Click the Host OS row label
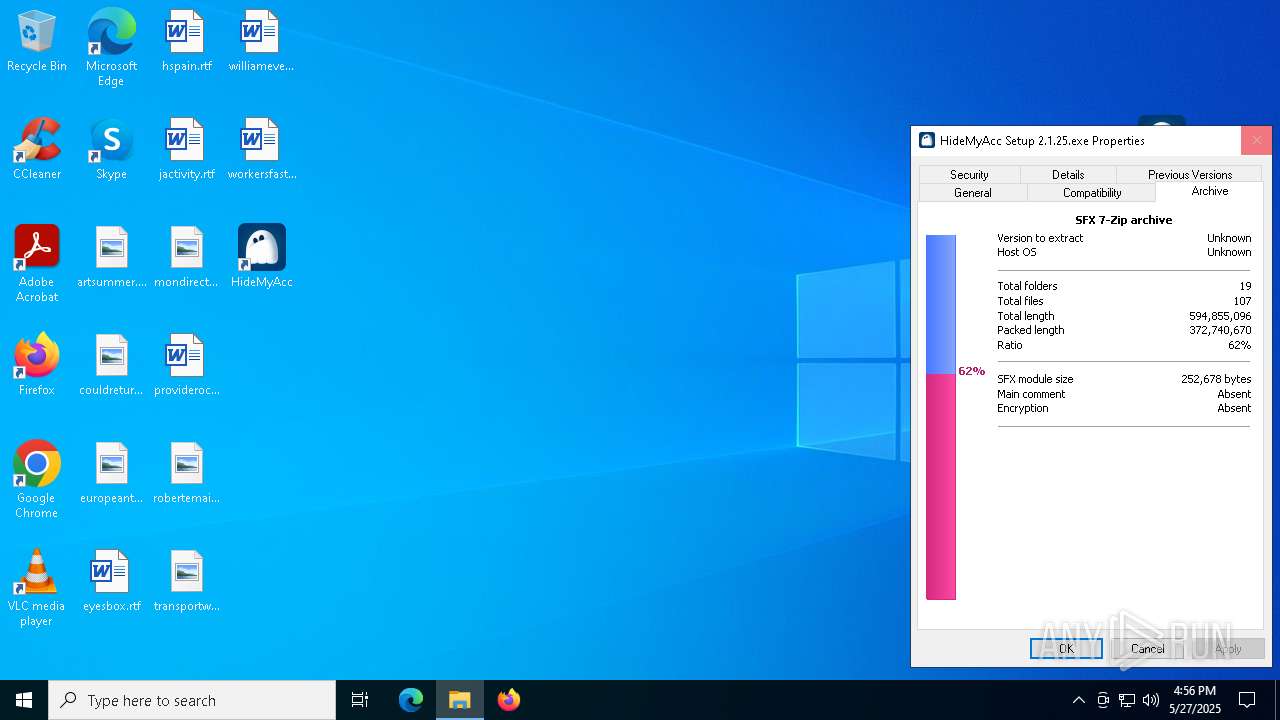The width and height of the screenshot is (1280, 720). (x=1017, y=252)
